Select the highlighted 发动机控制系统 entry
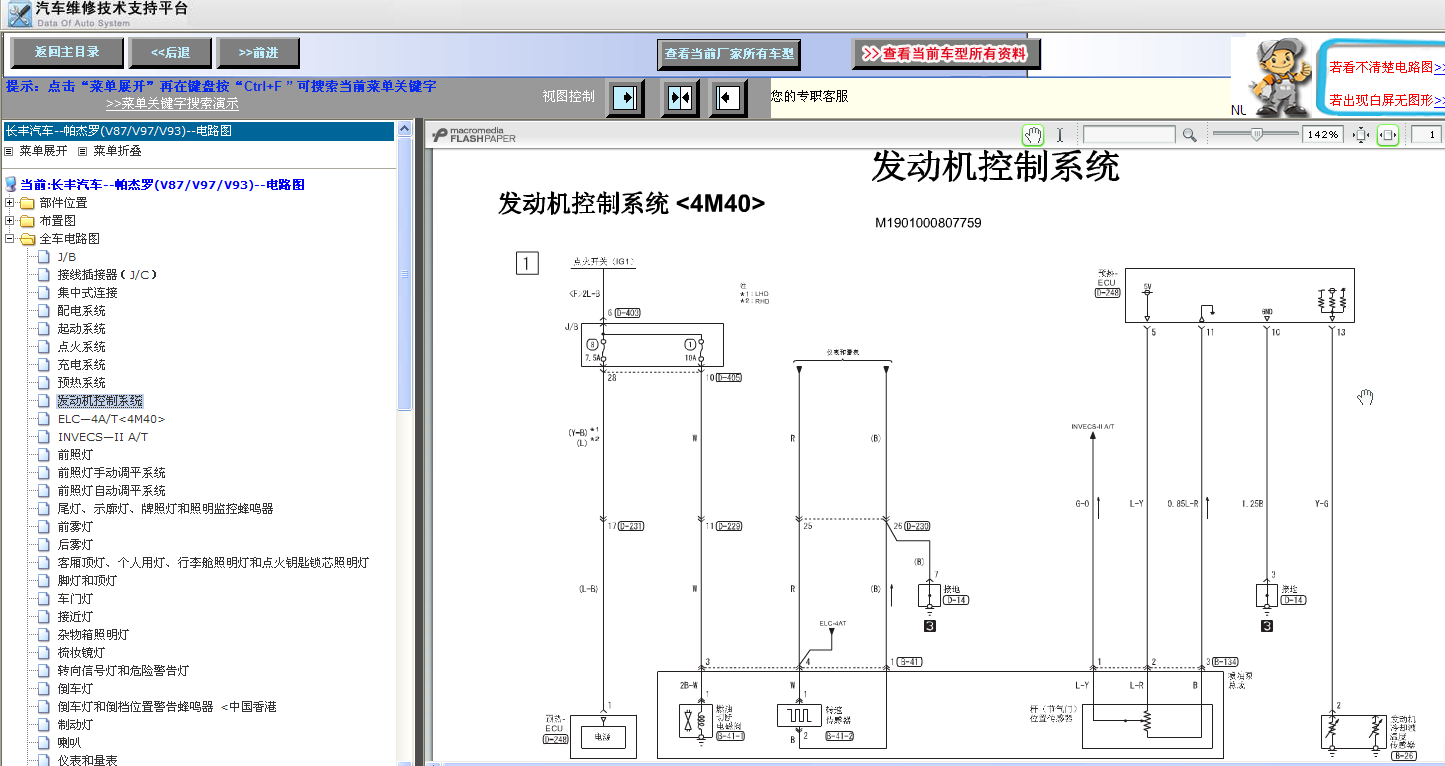 coord(100,401)
